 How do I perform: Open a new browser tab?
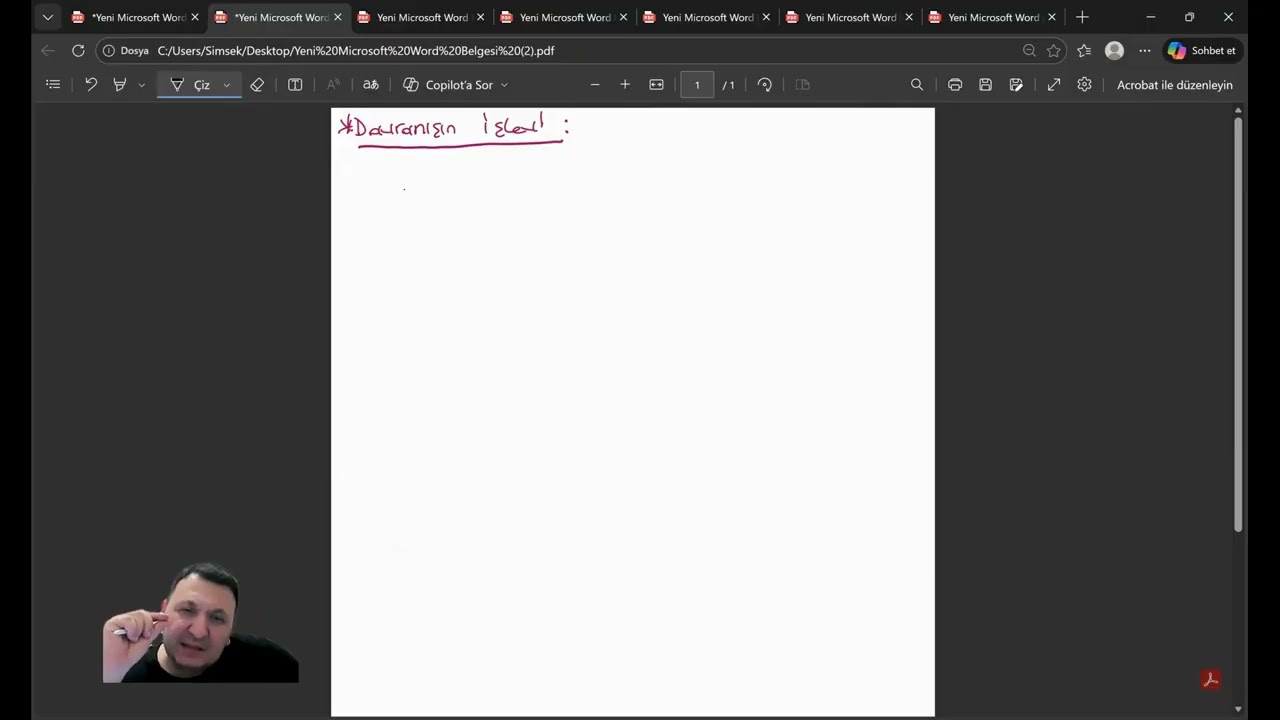(1082, 17)
